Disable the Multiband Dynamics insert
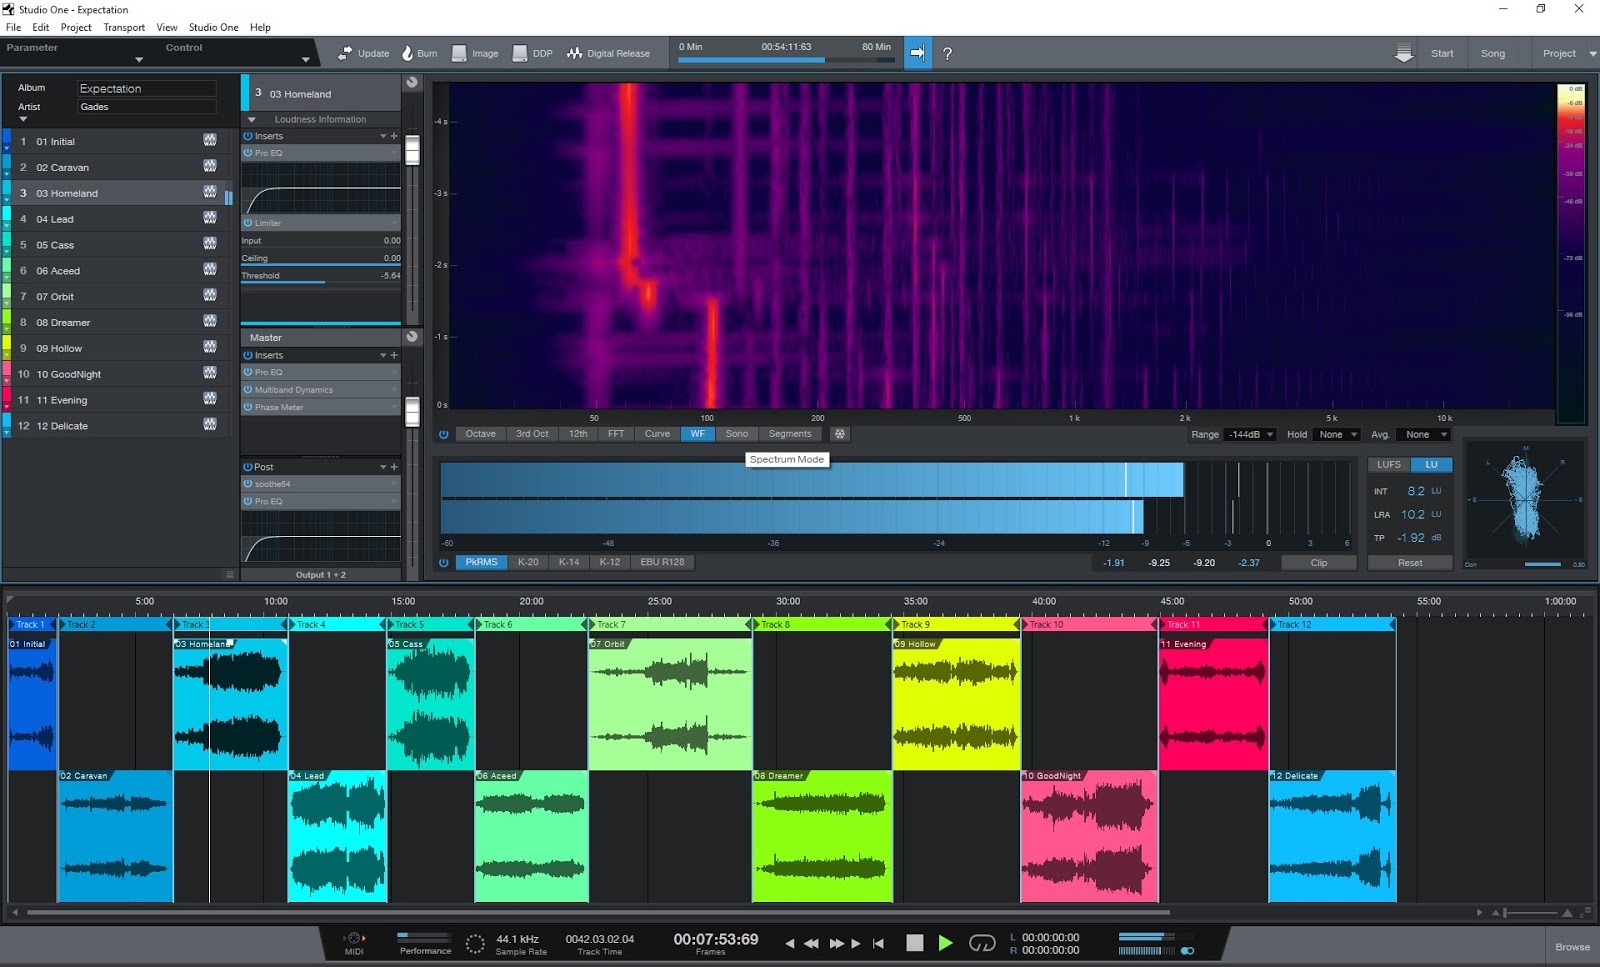 (x=249, y=389)
